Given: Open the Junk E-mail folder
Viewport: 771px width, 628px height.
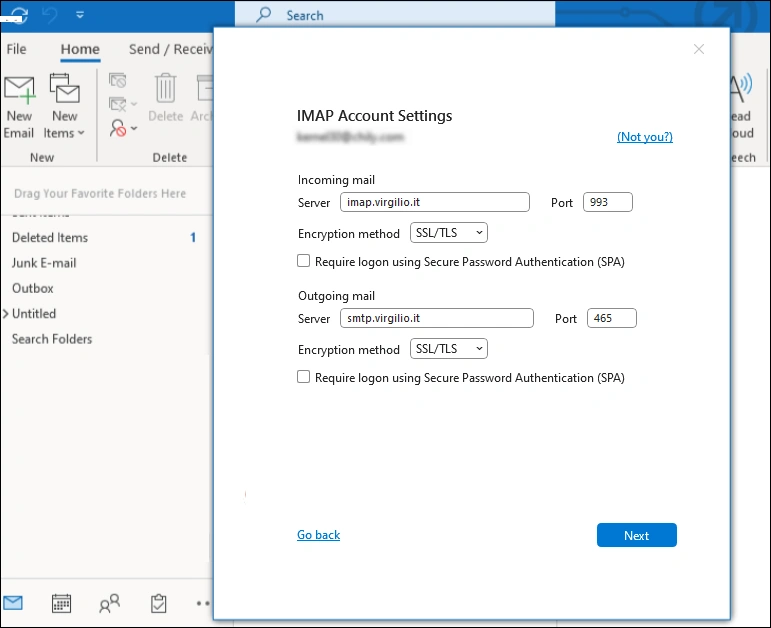Looking at the screenshot, I should (x=44, y=263).
